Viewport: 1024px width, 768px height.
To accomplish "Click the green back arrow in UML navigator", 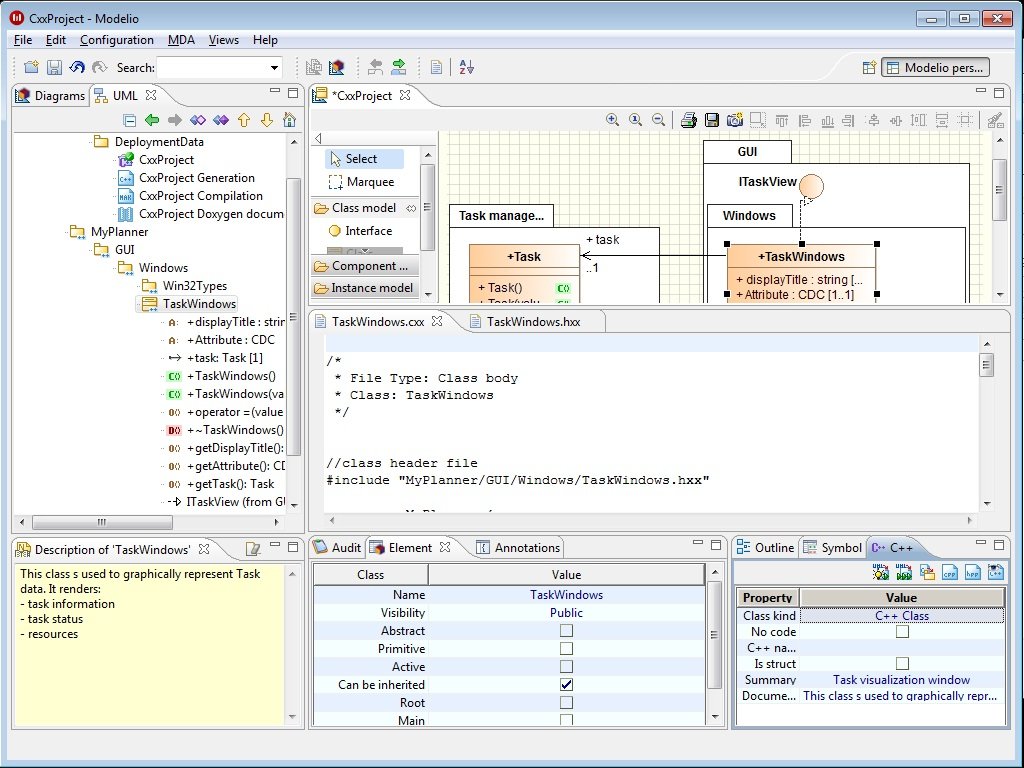I will [152, 120].
